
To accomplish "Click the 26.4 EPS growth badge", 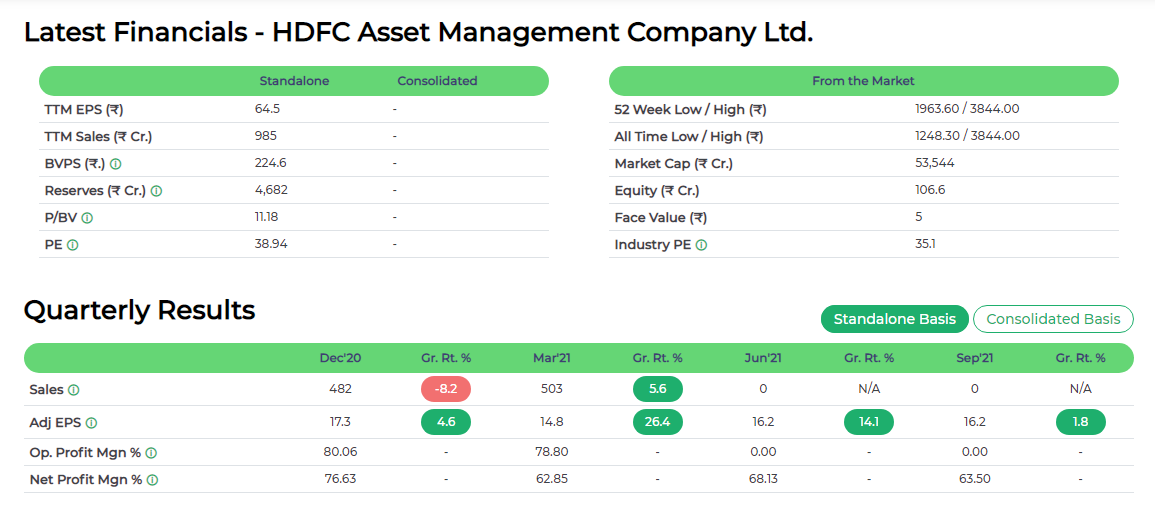I will click(x=657, y=422).
